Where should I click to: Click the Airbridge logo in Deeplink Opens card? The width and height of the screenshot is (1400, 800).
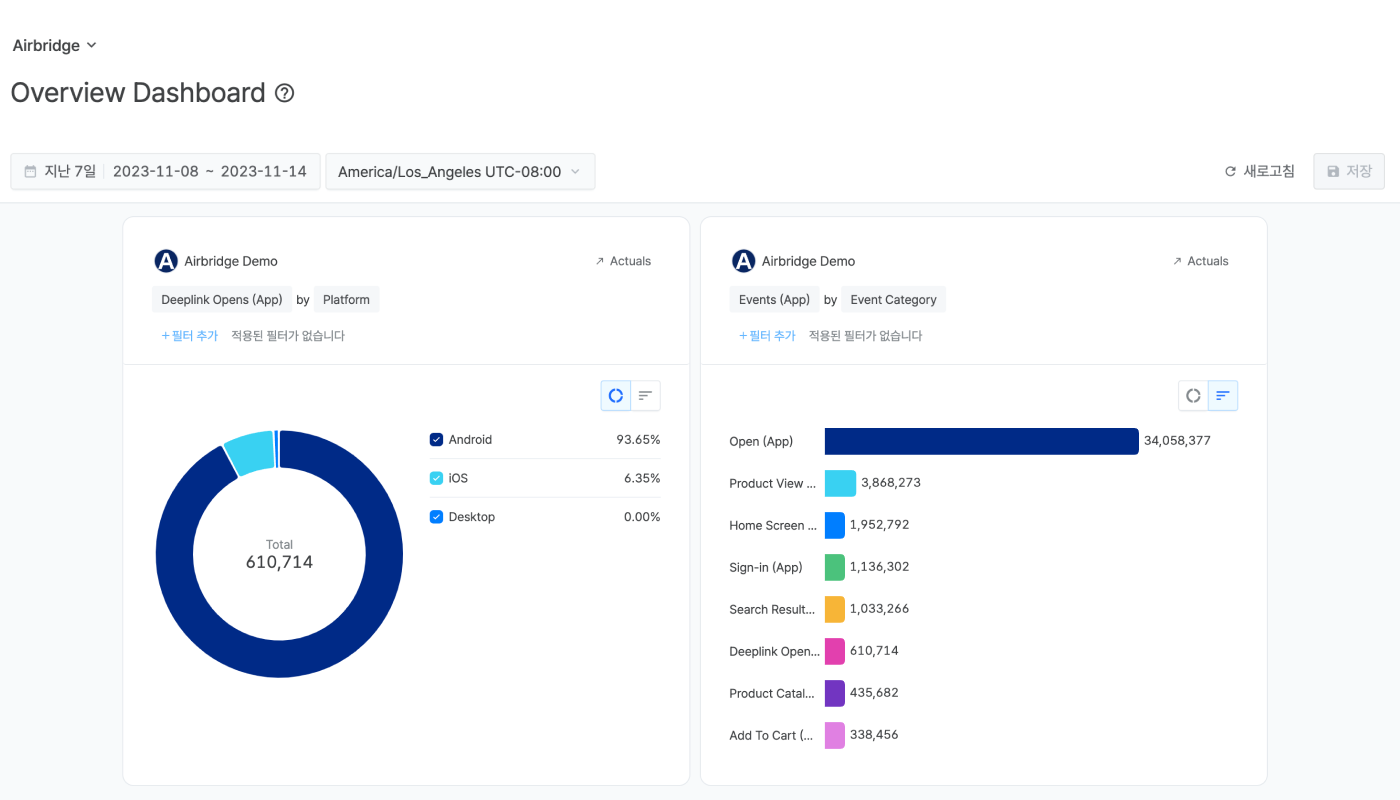click(x=166, y=261)
